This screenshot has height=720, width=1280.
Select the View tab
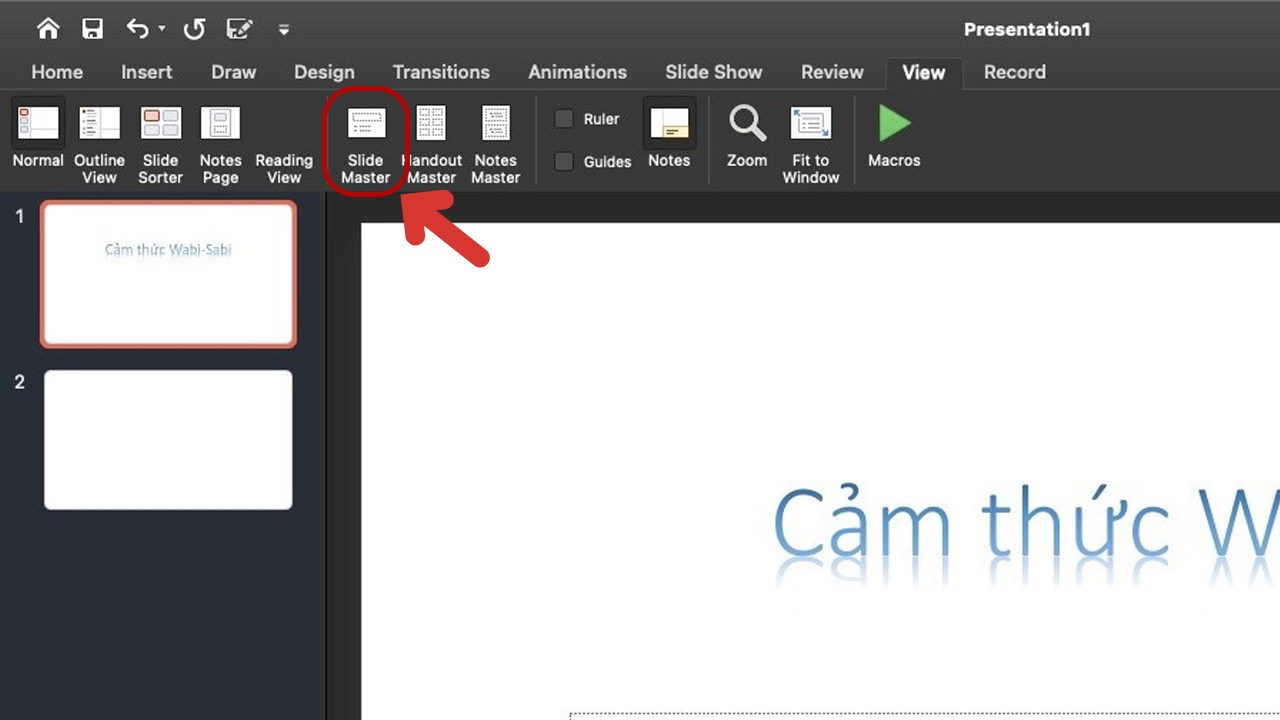(x=924, y=72)
